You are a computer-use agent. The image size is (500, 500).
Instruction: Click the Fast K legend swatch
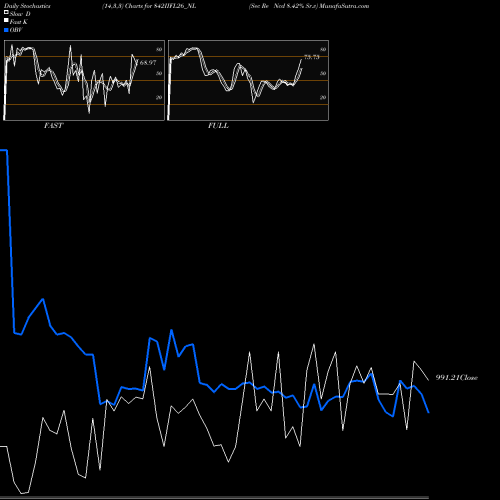pos(6,21)
